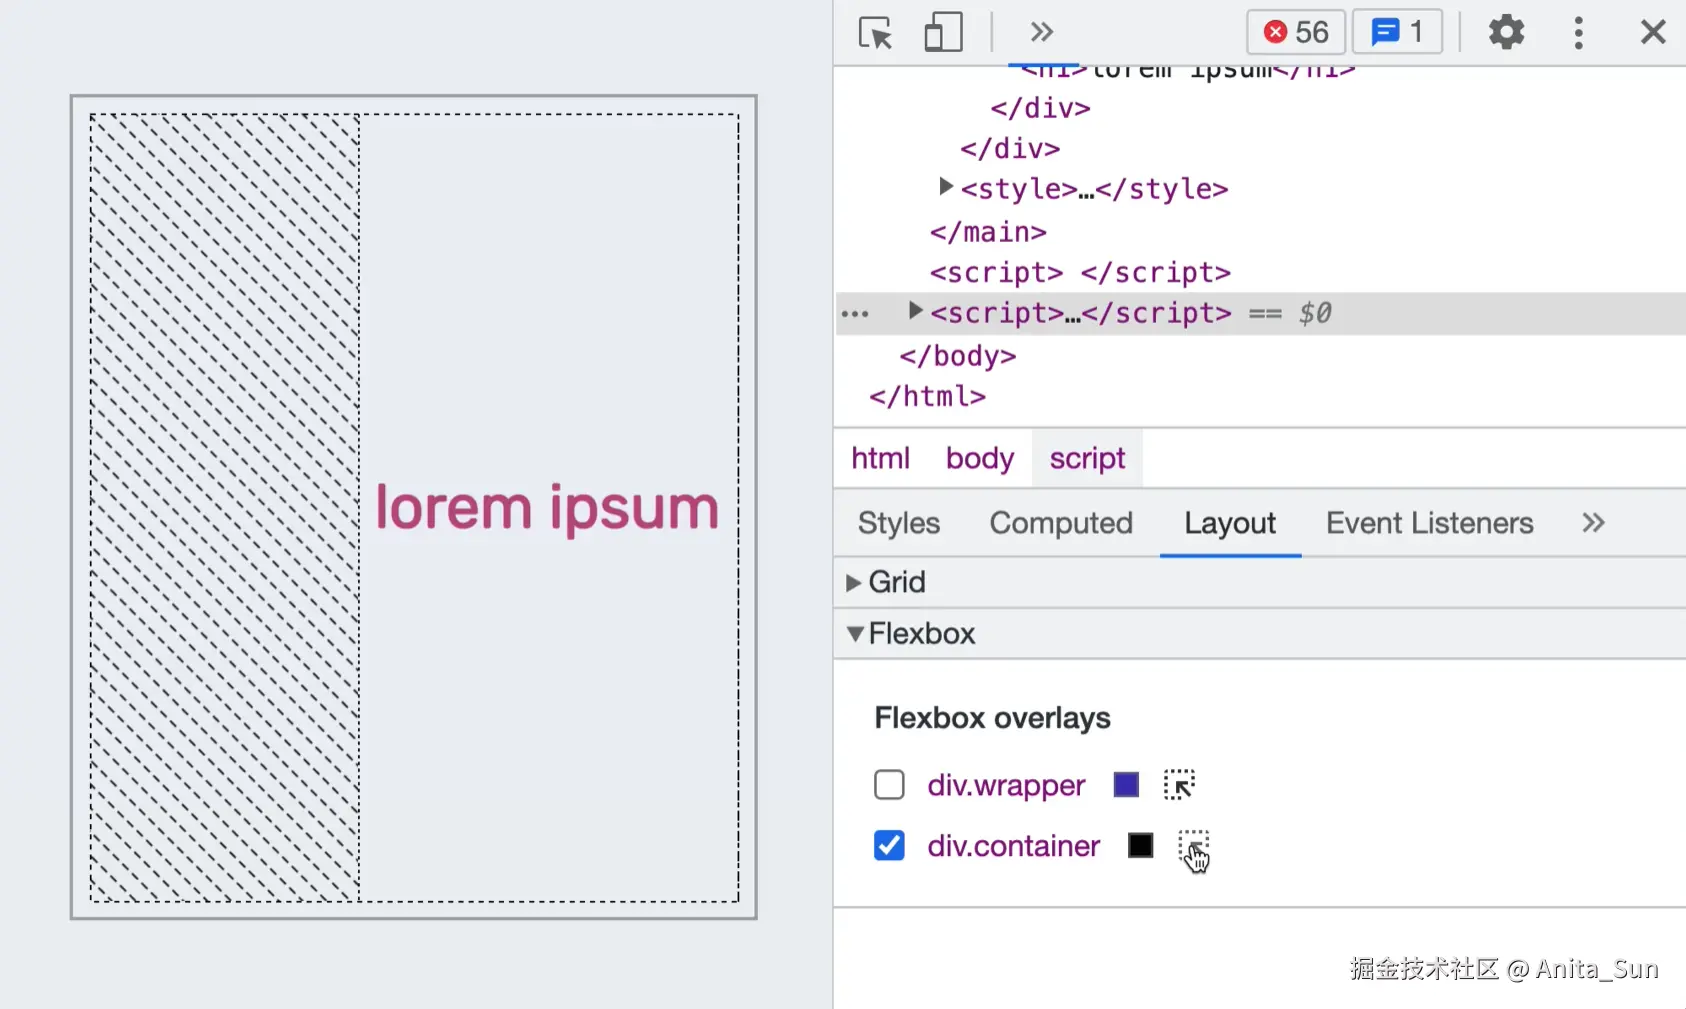Show more sidebar tabs chevron
Viewport: 1686px width, 1009px height.
point(1593,523)
